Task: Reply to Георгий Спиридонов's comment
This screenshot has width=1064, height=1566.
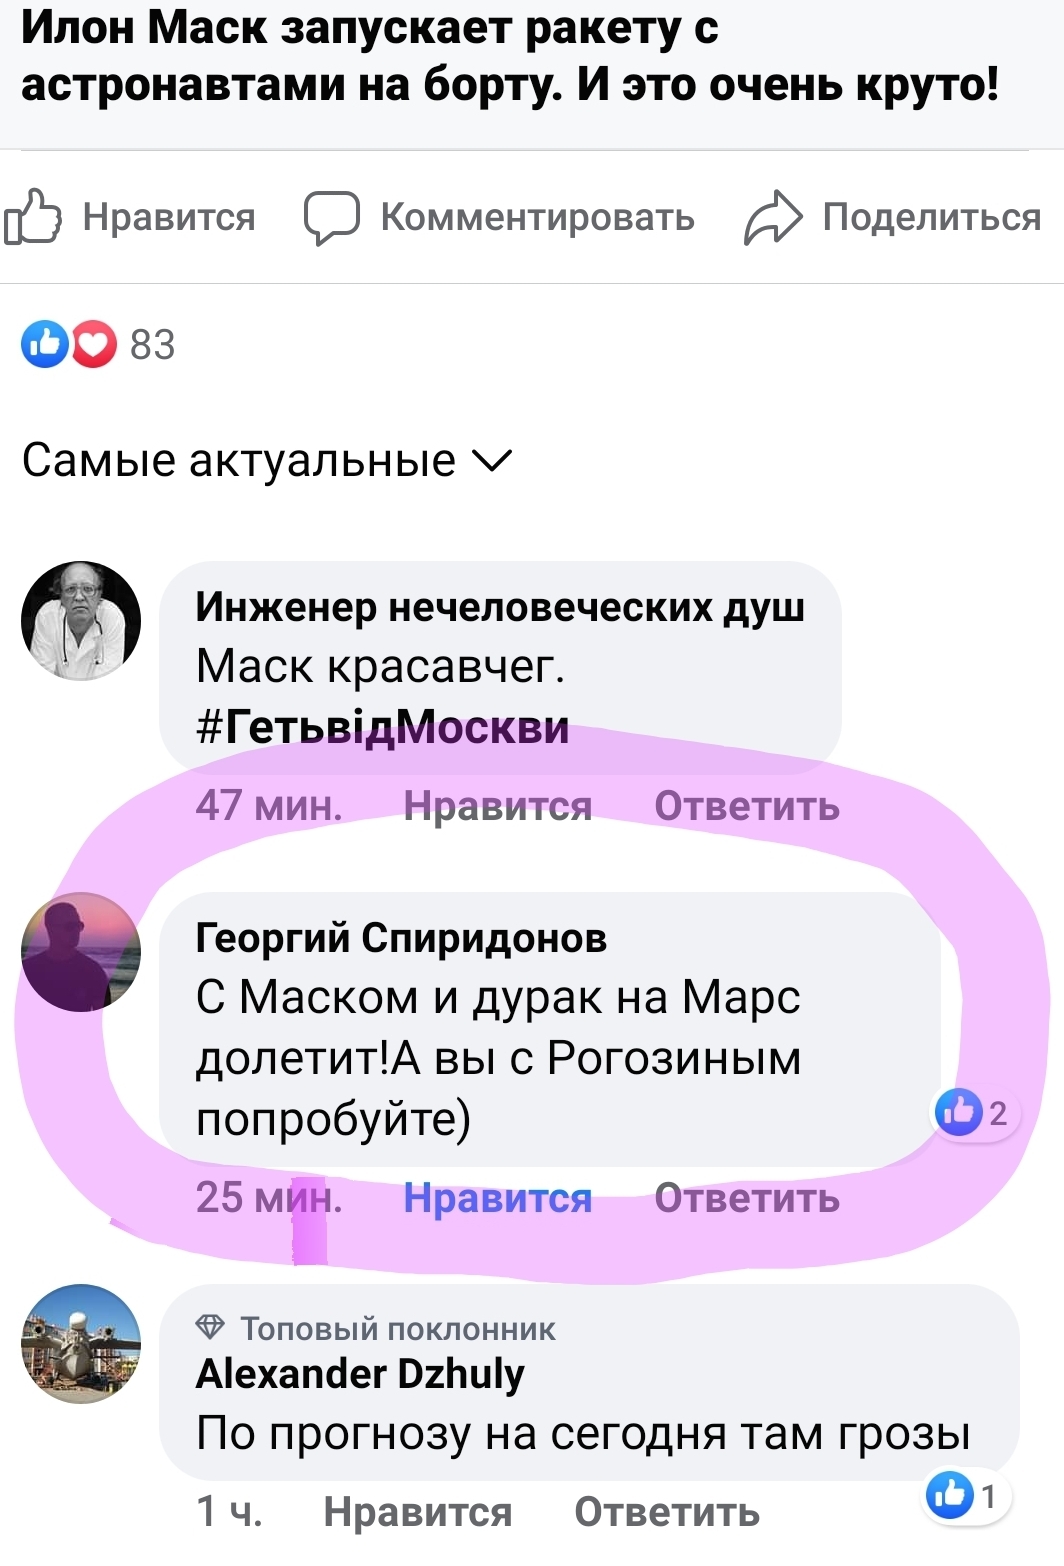Action: (x=747, y=1198)
